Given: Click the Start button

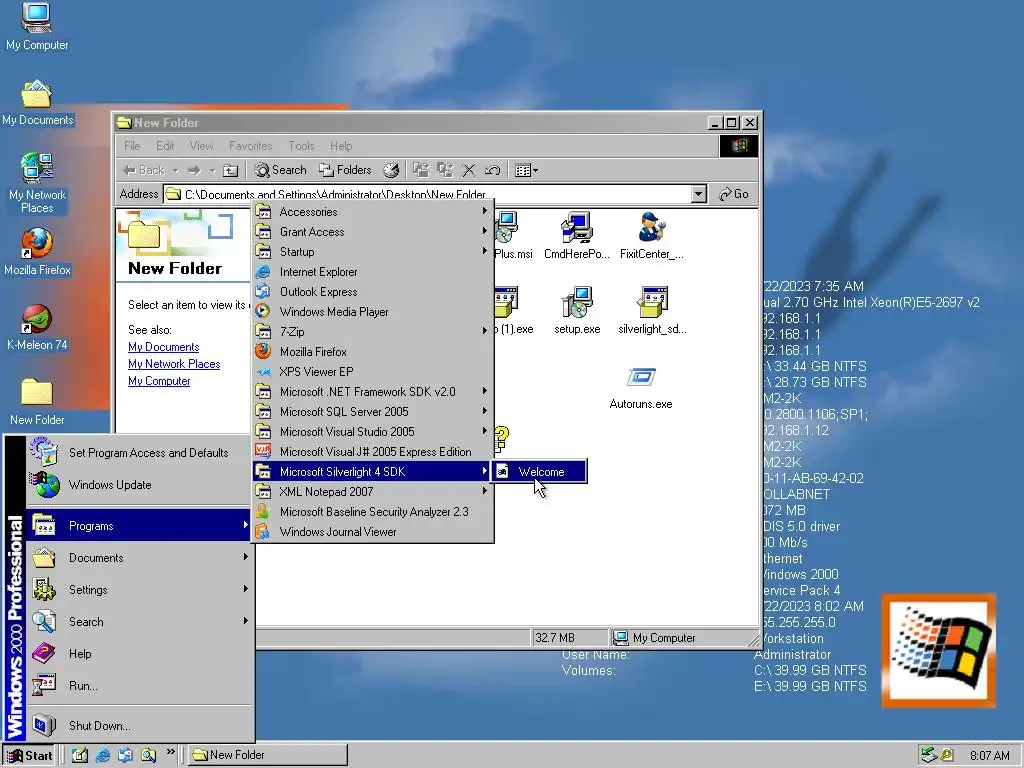Looking at the screenshot, I should [x=29, y=756].
